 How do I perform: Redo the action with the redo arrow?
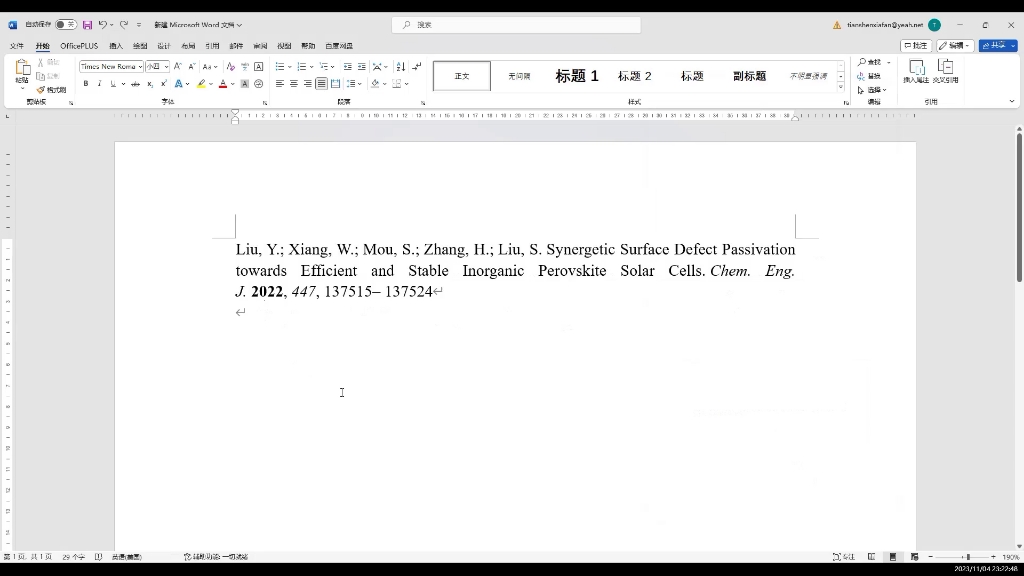tap(123, 25)
